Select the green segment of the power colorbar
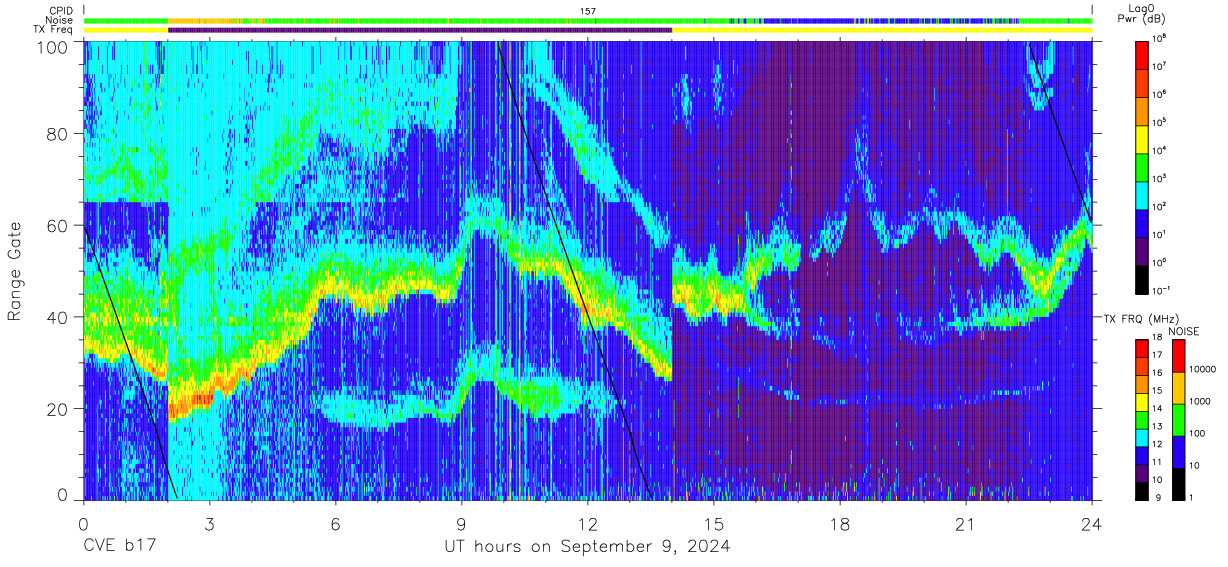This screenshot has width=1228, height=567. pos(1142,167)
